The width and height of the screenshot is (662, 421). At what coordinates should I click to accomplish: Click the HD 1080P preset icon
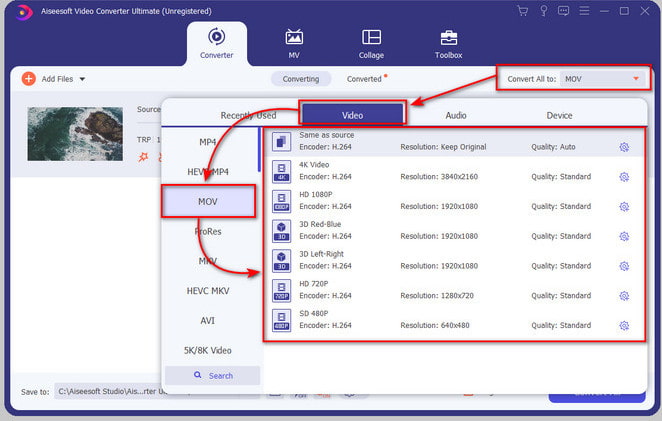[x=282, y=201]
